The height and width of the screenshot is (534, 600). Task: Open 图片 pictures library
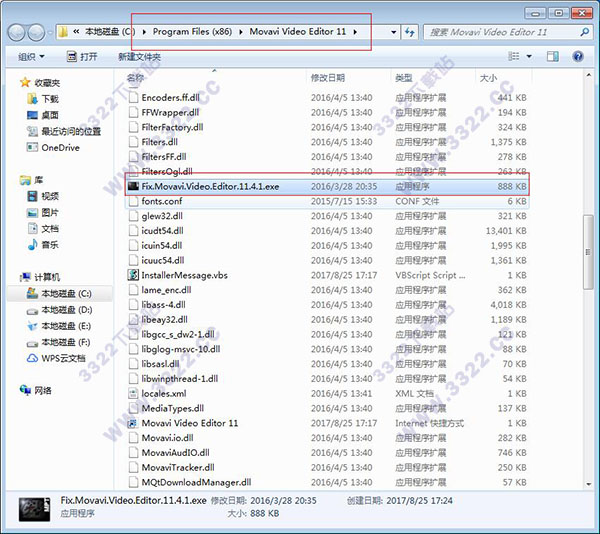click(x=43, y=212)
